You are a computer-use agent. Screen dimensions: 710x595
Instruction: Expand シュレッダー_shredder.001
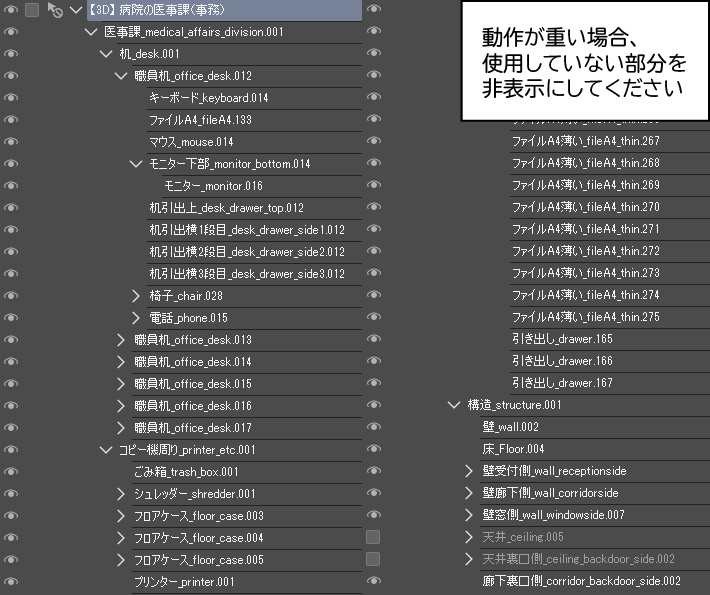point(120,494)
